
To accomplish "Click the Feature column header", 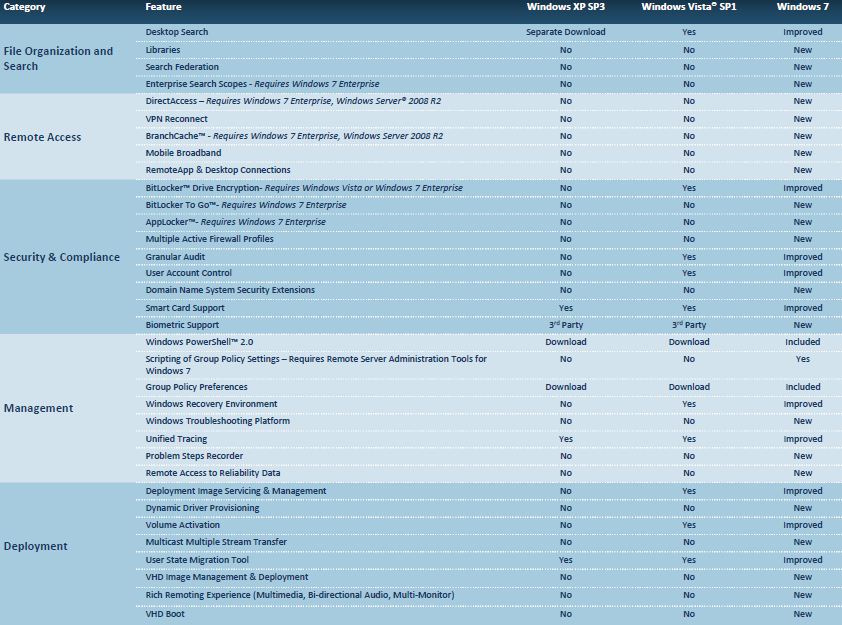I will click(x=163, y=7).
